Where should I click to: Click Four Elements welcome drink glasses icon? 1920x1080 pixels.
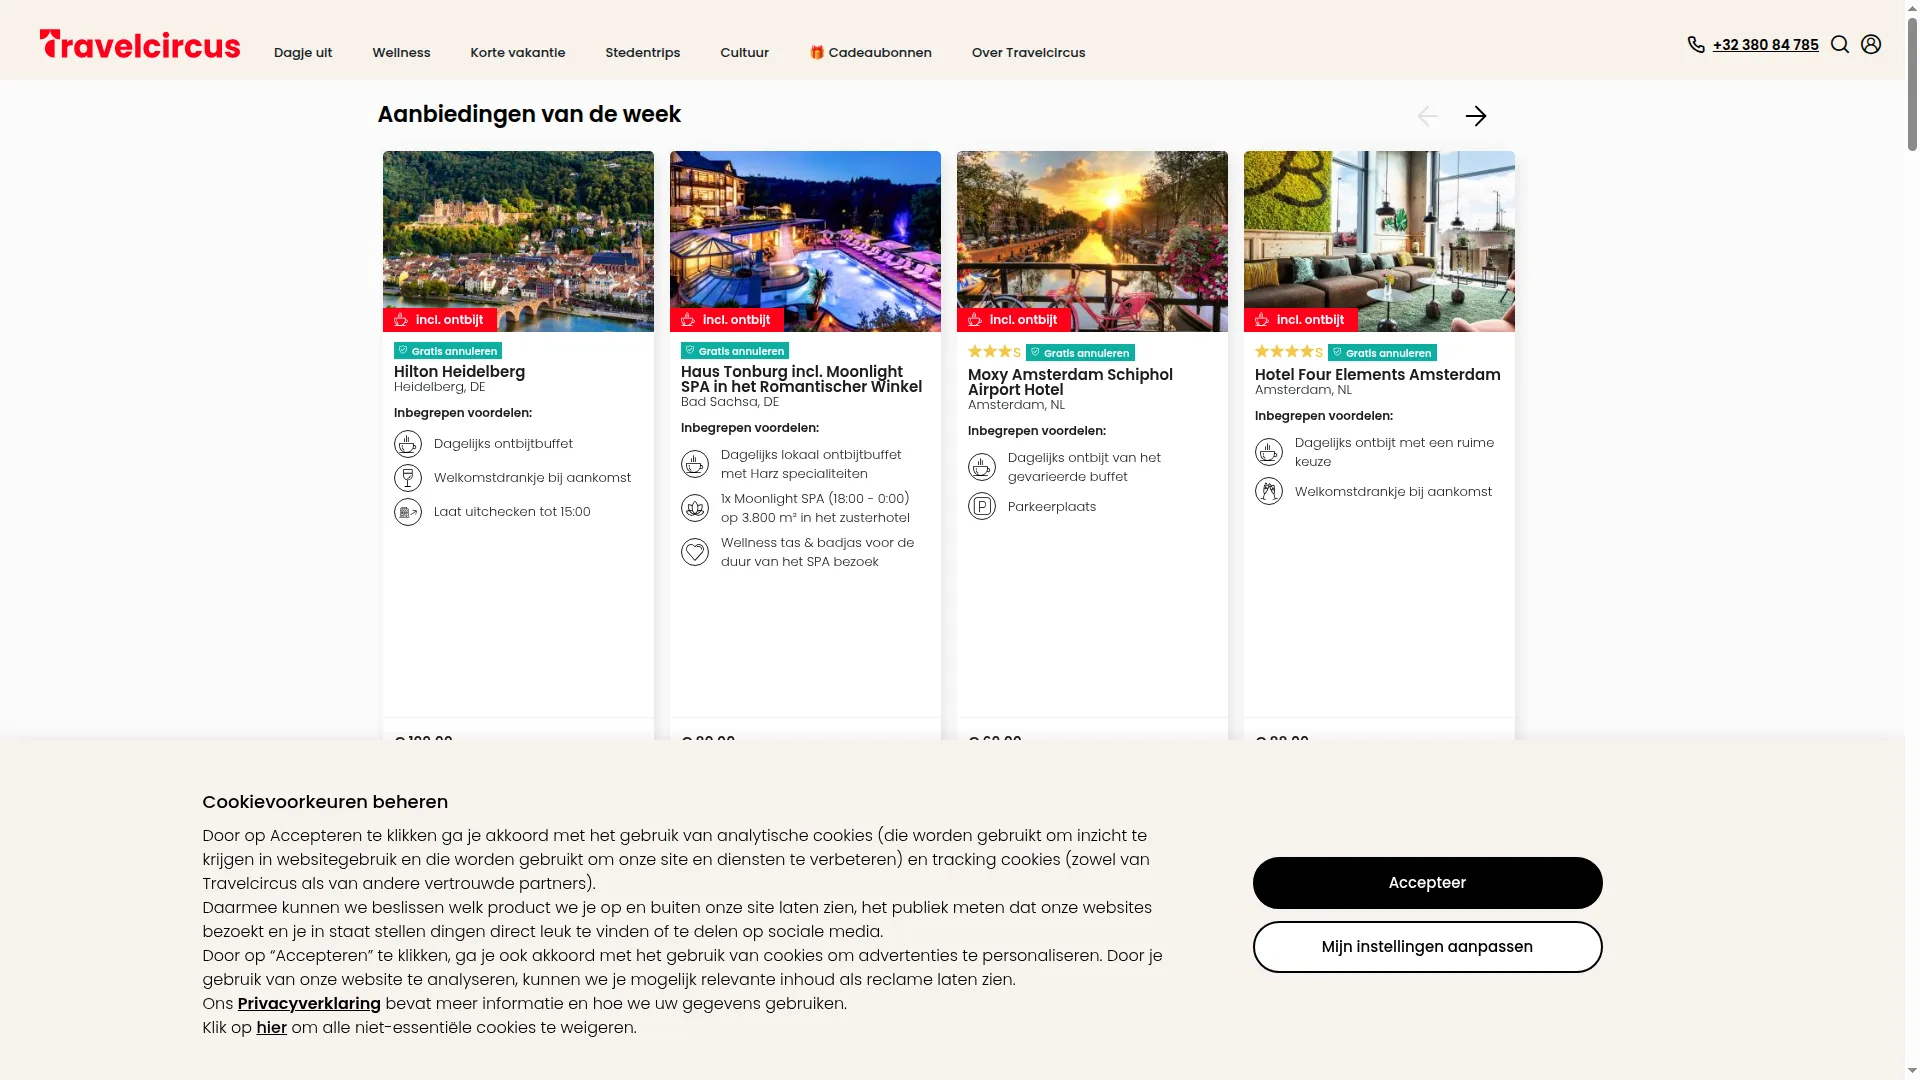click(x=1269, y=492)
